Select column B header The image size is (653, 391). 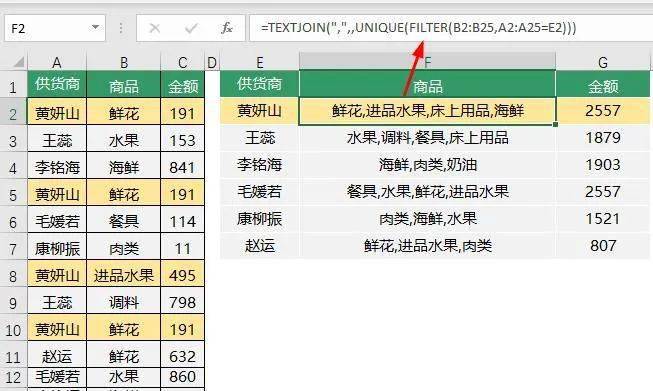[124, 62]
